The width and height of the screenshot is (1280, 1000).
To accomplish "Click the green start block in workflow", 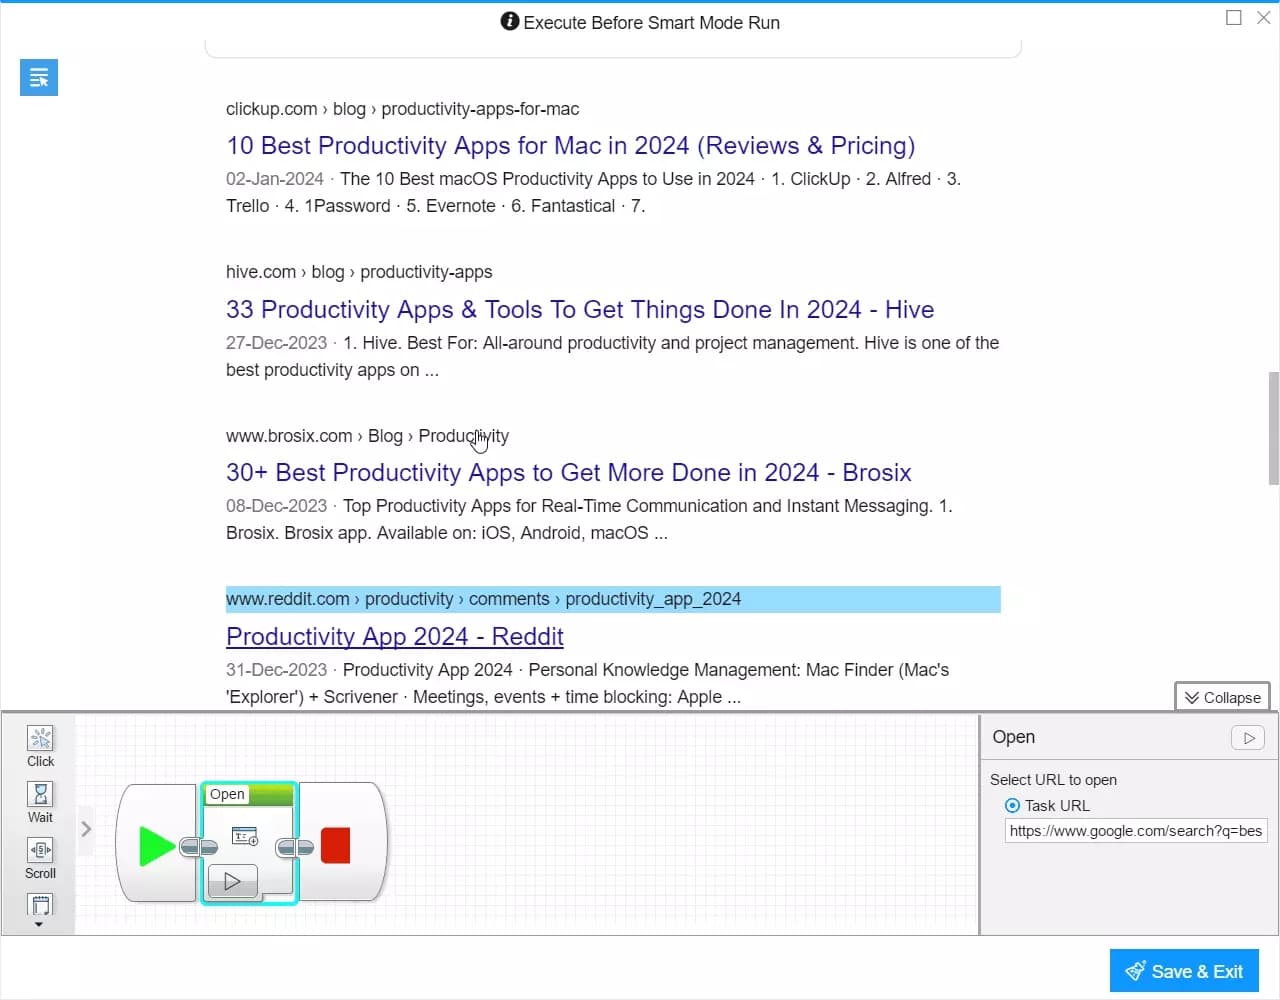I will 156,846.
